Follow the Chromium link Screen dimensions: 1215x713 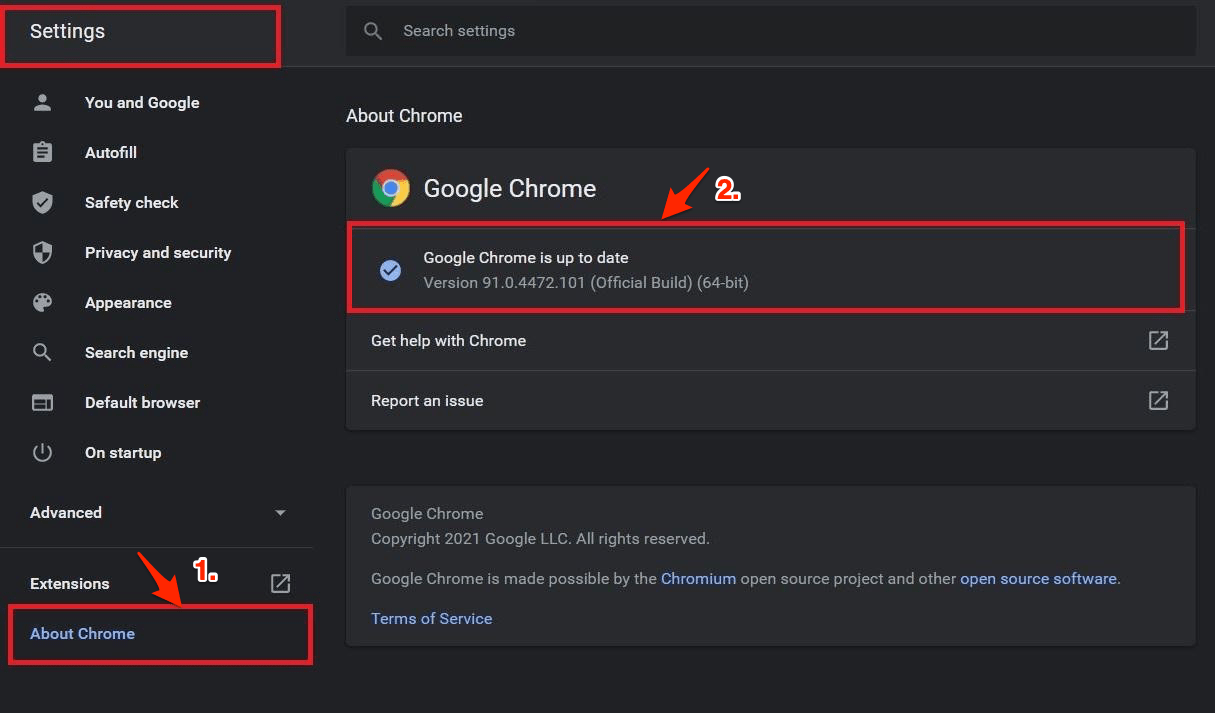tap(698, 578)
